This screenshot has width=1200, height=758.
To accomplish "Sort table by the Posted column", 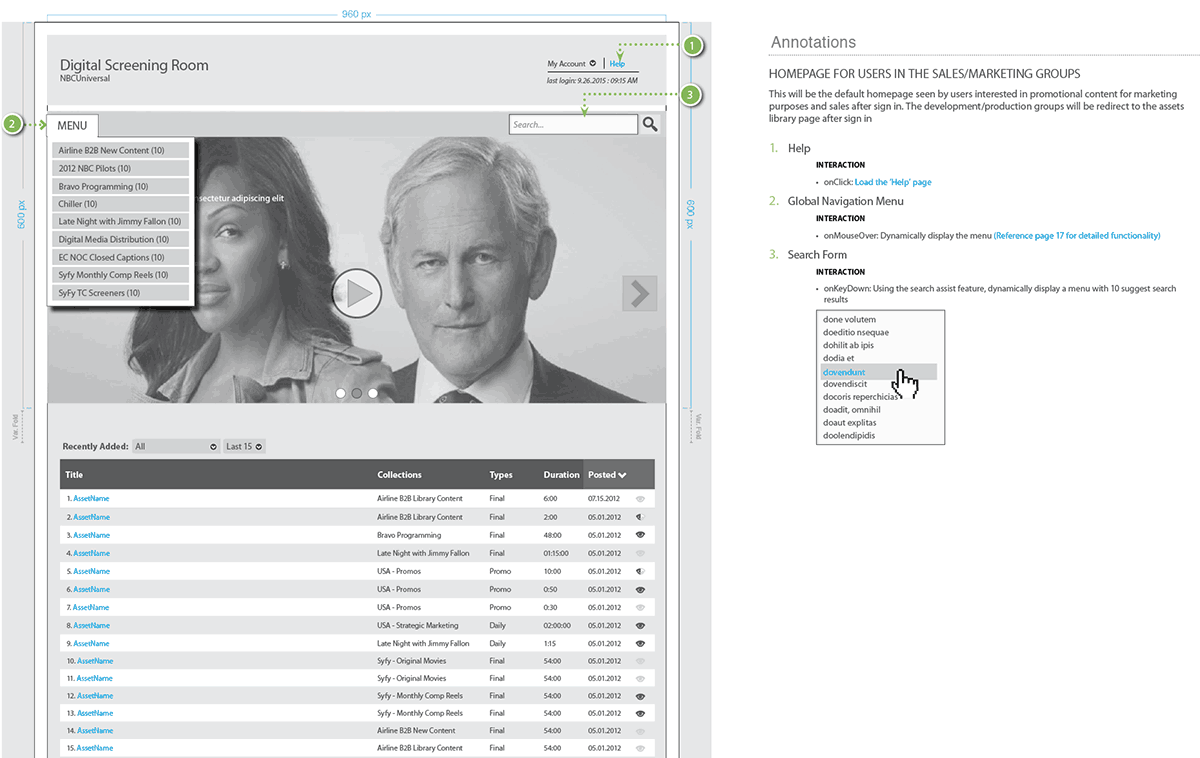I will click(607, 475).
